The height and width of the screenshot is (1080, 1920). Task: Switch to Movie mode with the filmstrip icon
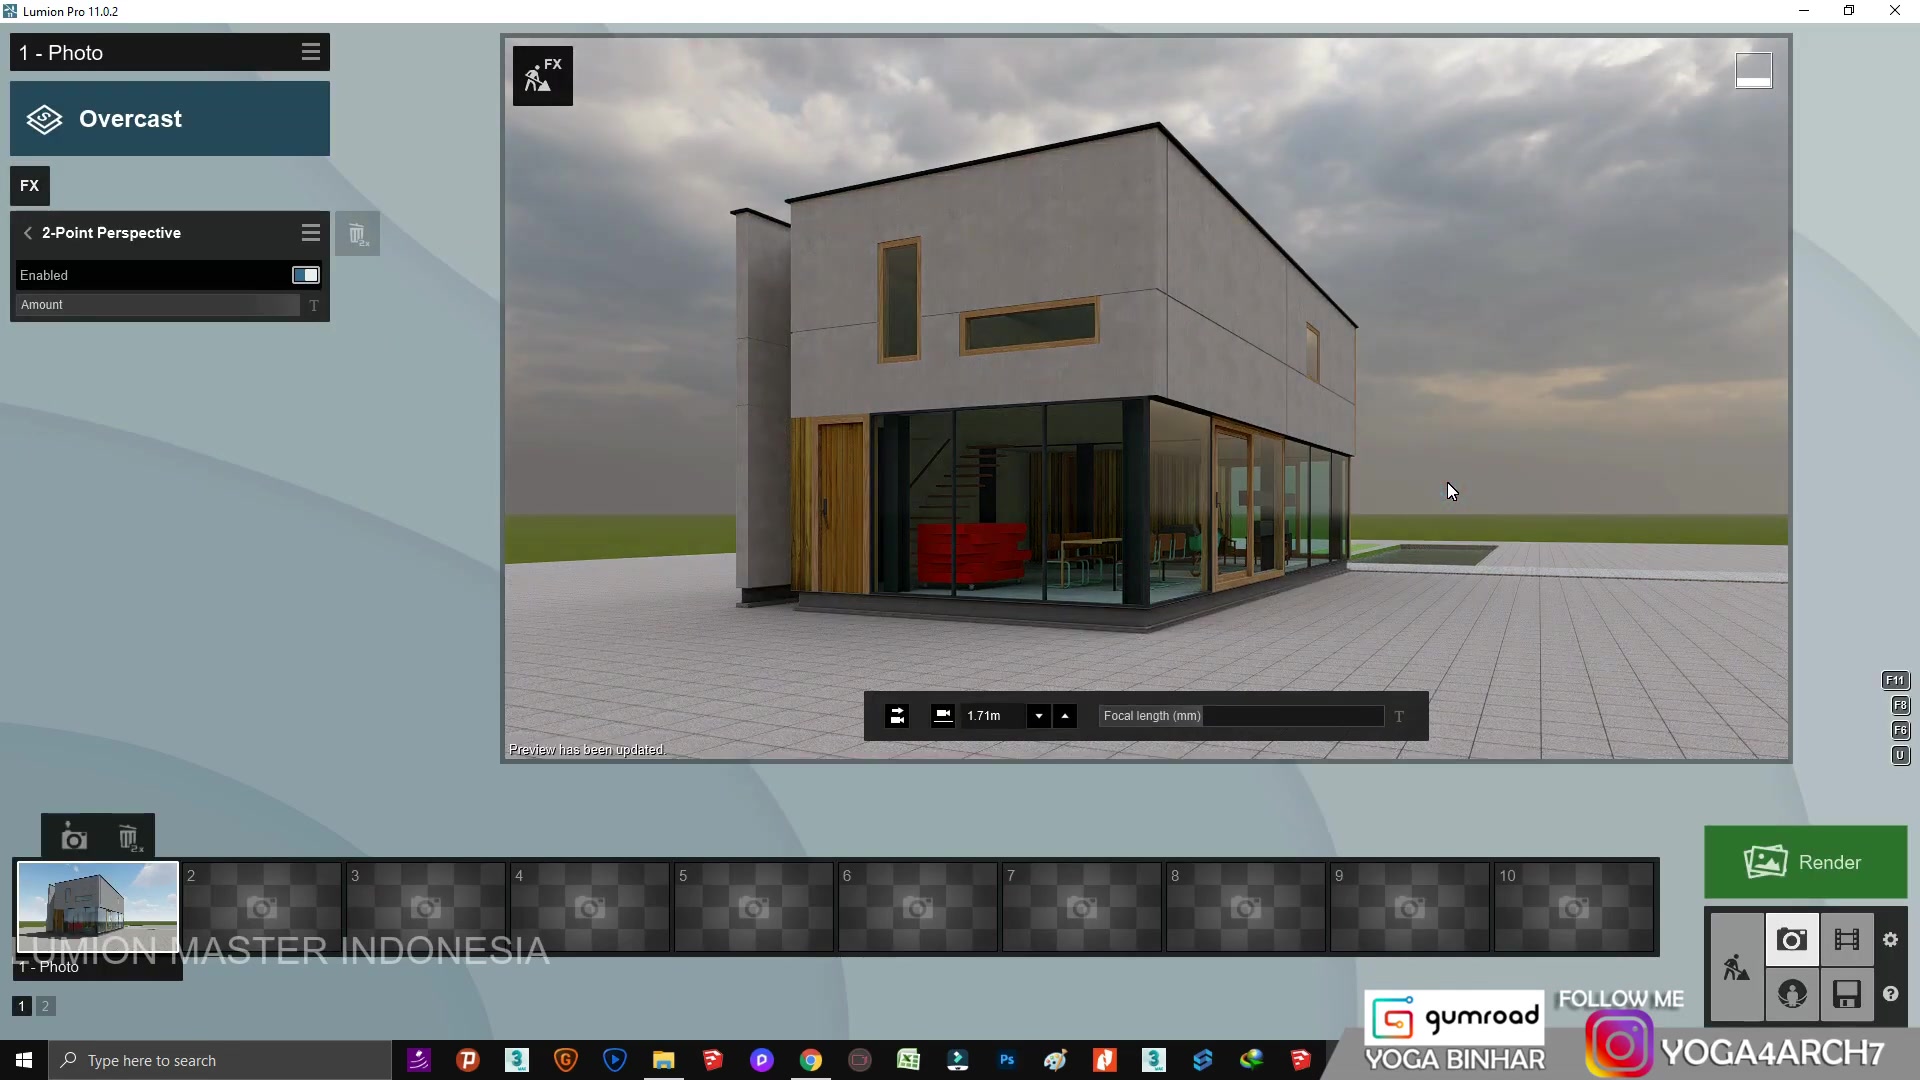click(x=1846, y=940)
